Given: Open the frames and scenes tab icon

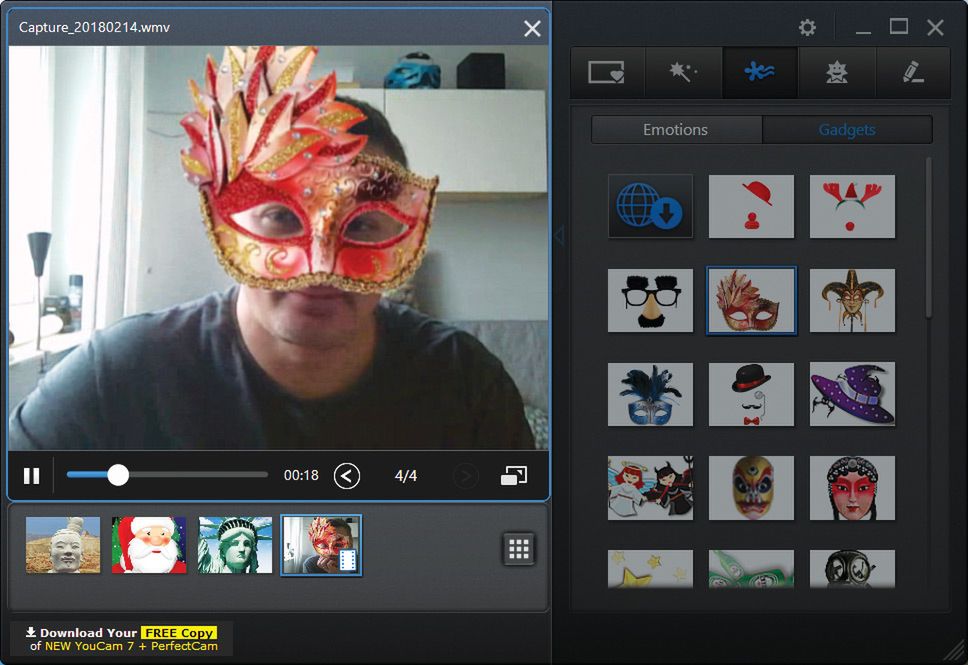Looking at the screenshot, I should [x=606, y=73].
